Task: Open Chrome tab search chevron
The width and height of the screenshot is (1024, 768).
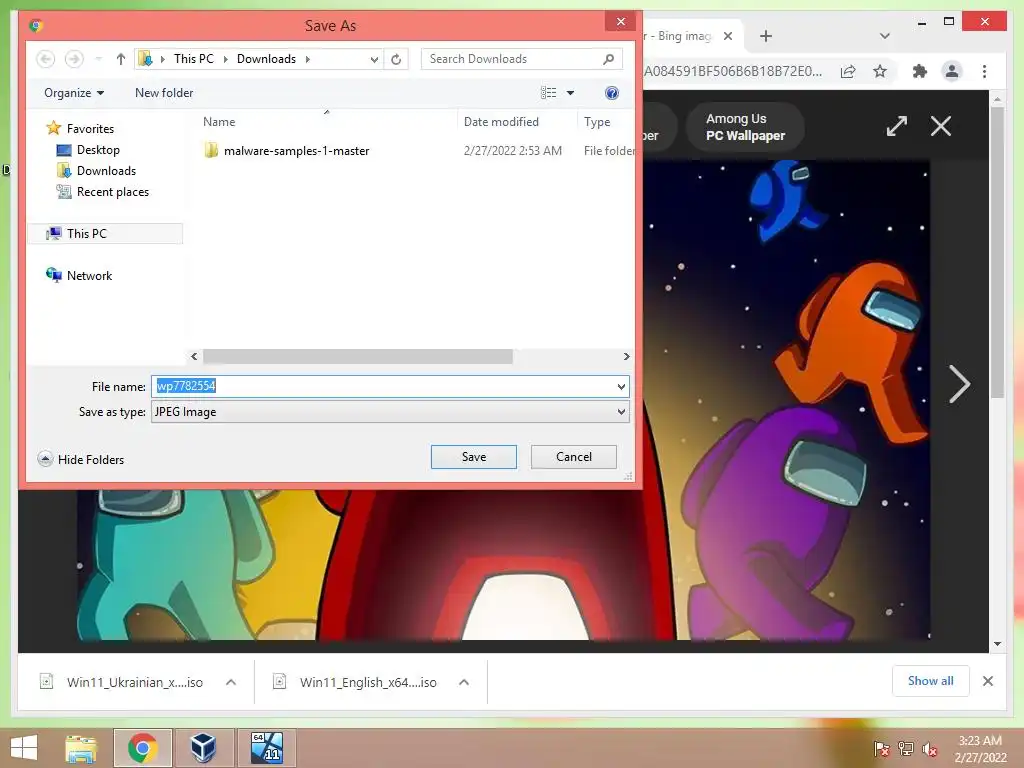Action: [x=885, y=36]
